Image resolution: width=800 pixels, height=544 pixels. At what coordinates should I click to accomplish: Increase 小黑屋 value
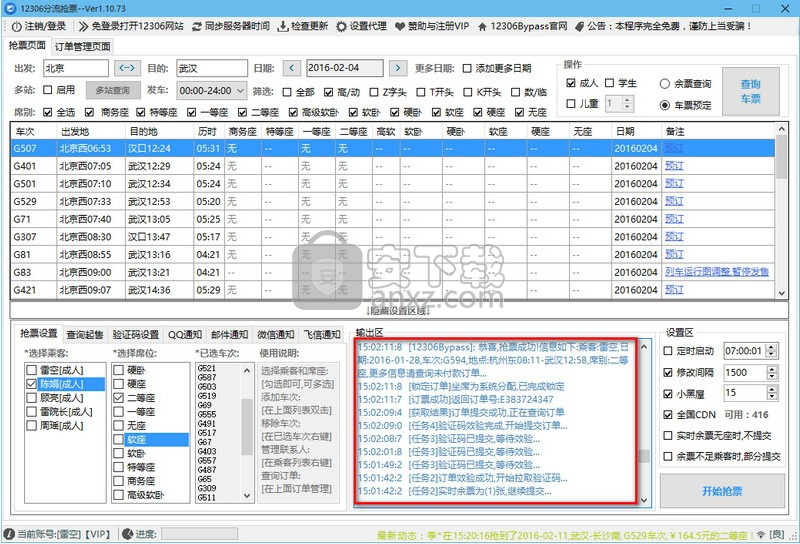[772, 389]
